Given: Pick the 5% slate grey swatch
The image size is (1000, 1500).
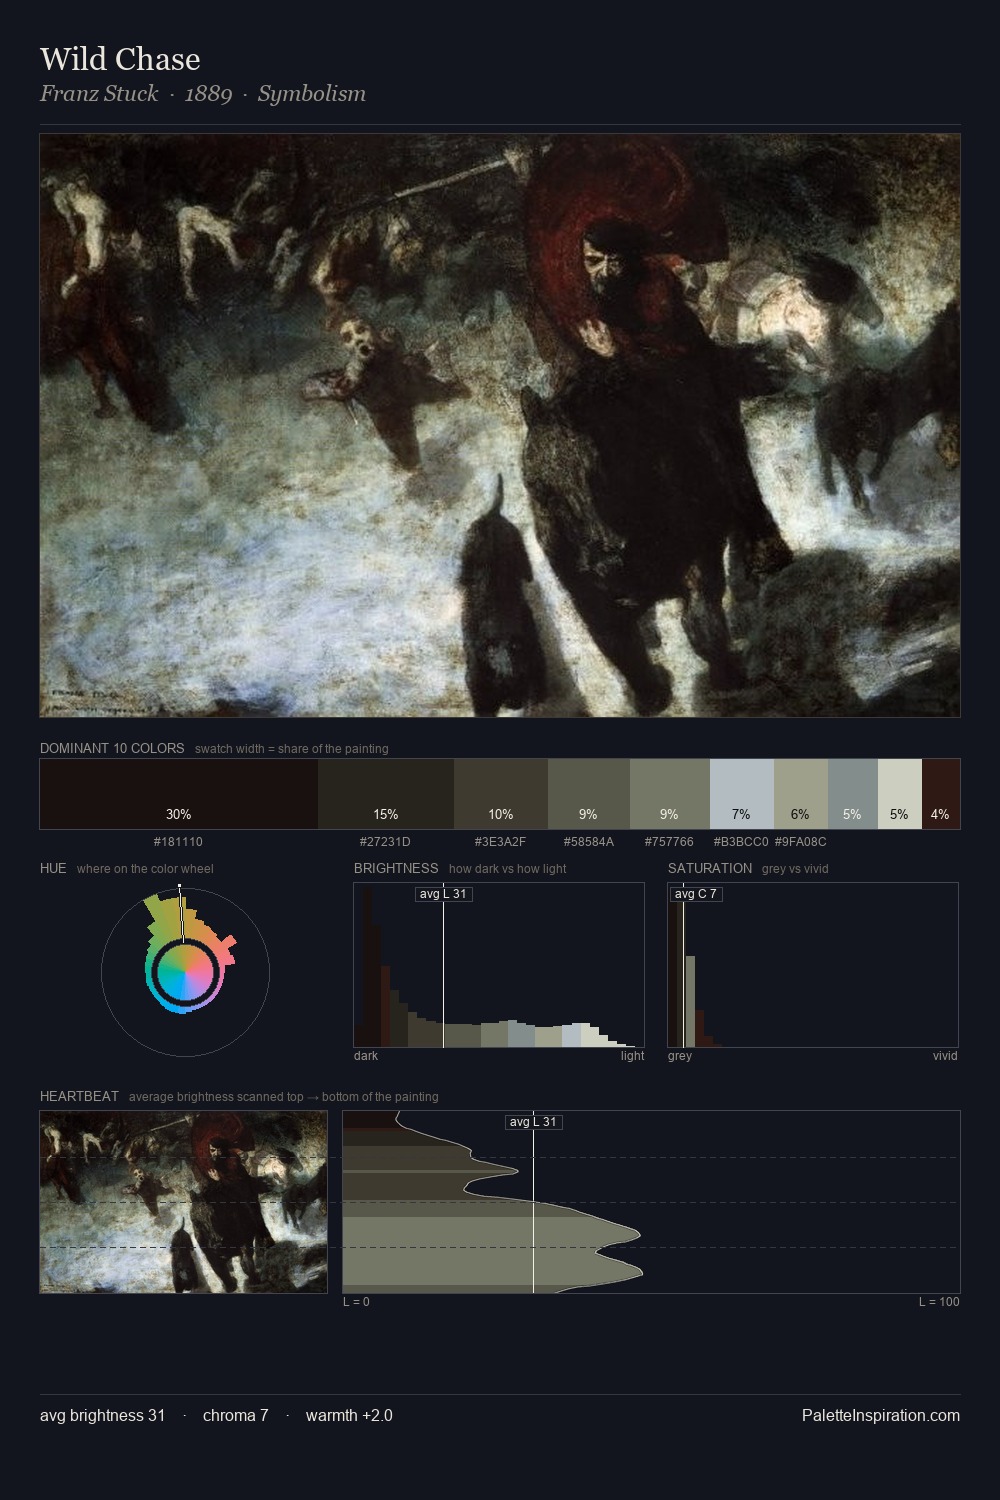Looking at the screenshot, I should point(853,794).
